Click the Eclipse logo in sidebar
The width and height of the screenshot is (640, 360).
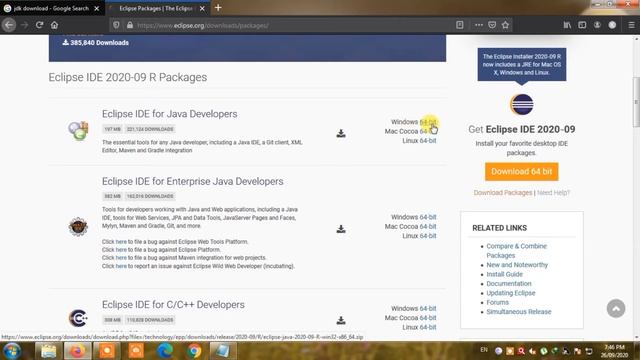point(522,104)
